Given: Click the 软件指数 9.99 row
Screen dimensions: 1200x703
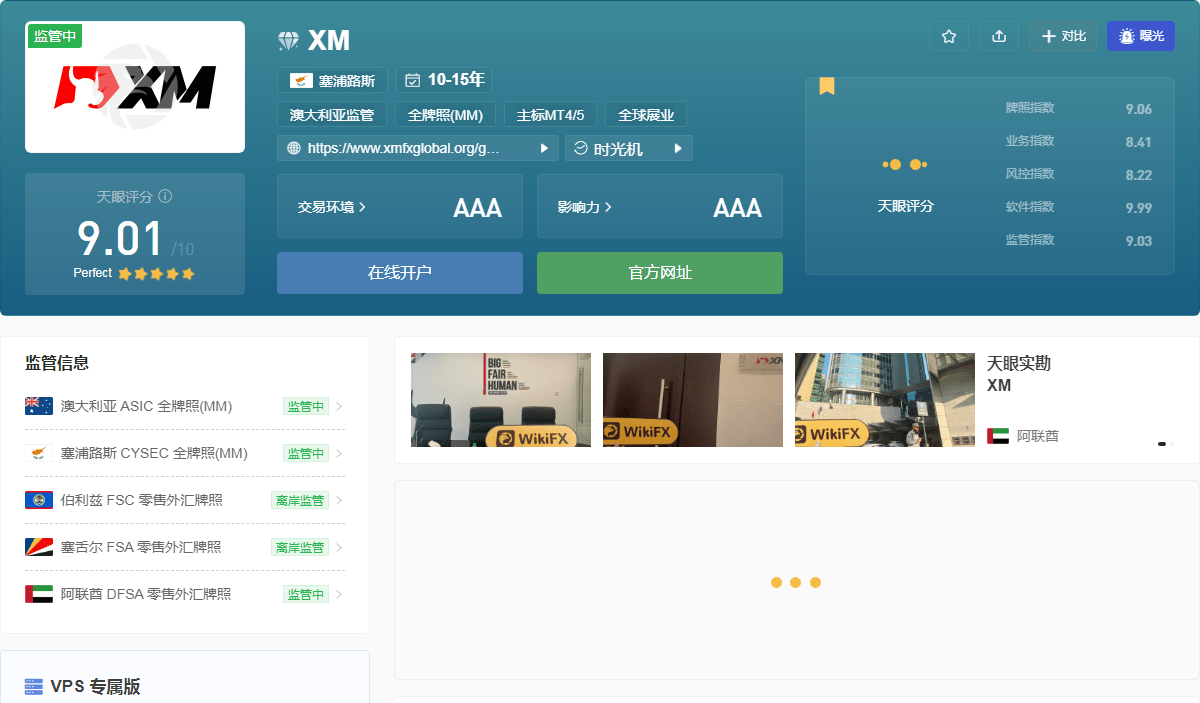Looking at the screenshot, I should tap(1079, 208).
